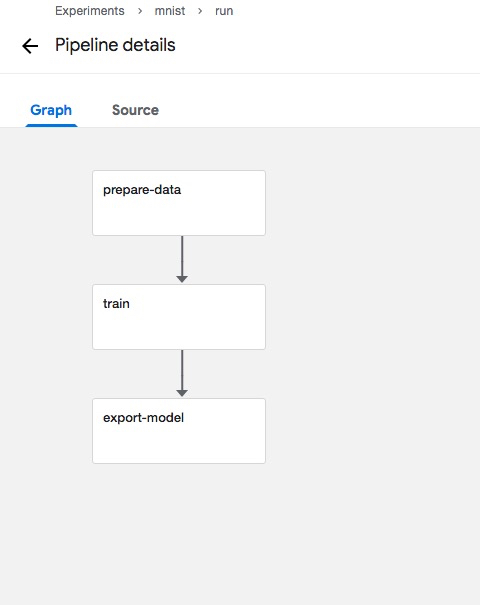
Task: Select the train pipeline node
Action: (179, 317)
